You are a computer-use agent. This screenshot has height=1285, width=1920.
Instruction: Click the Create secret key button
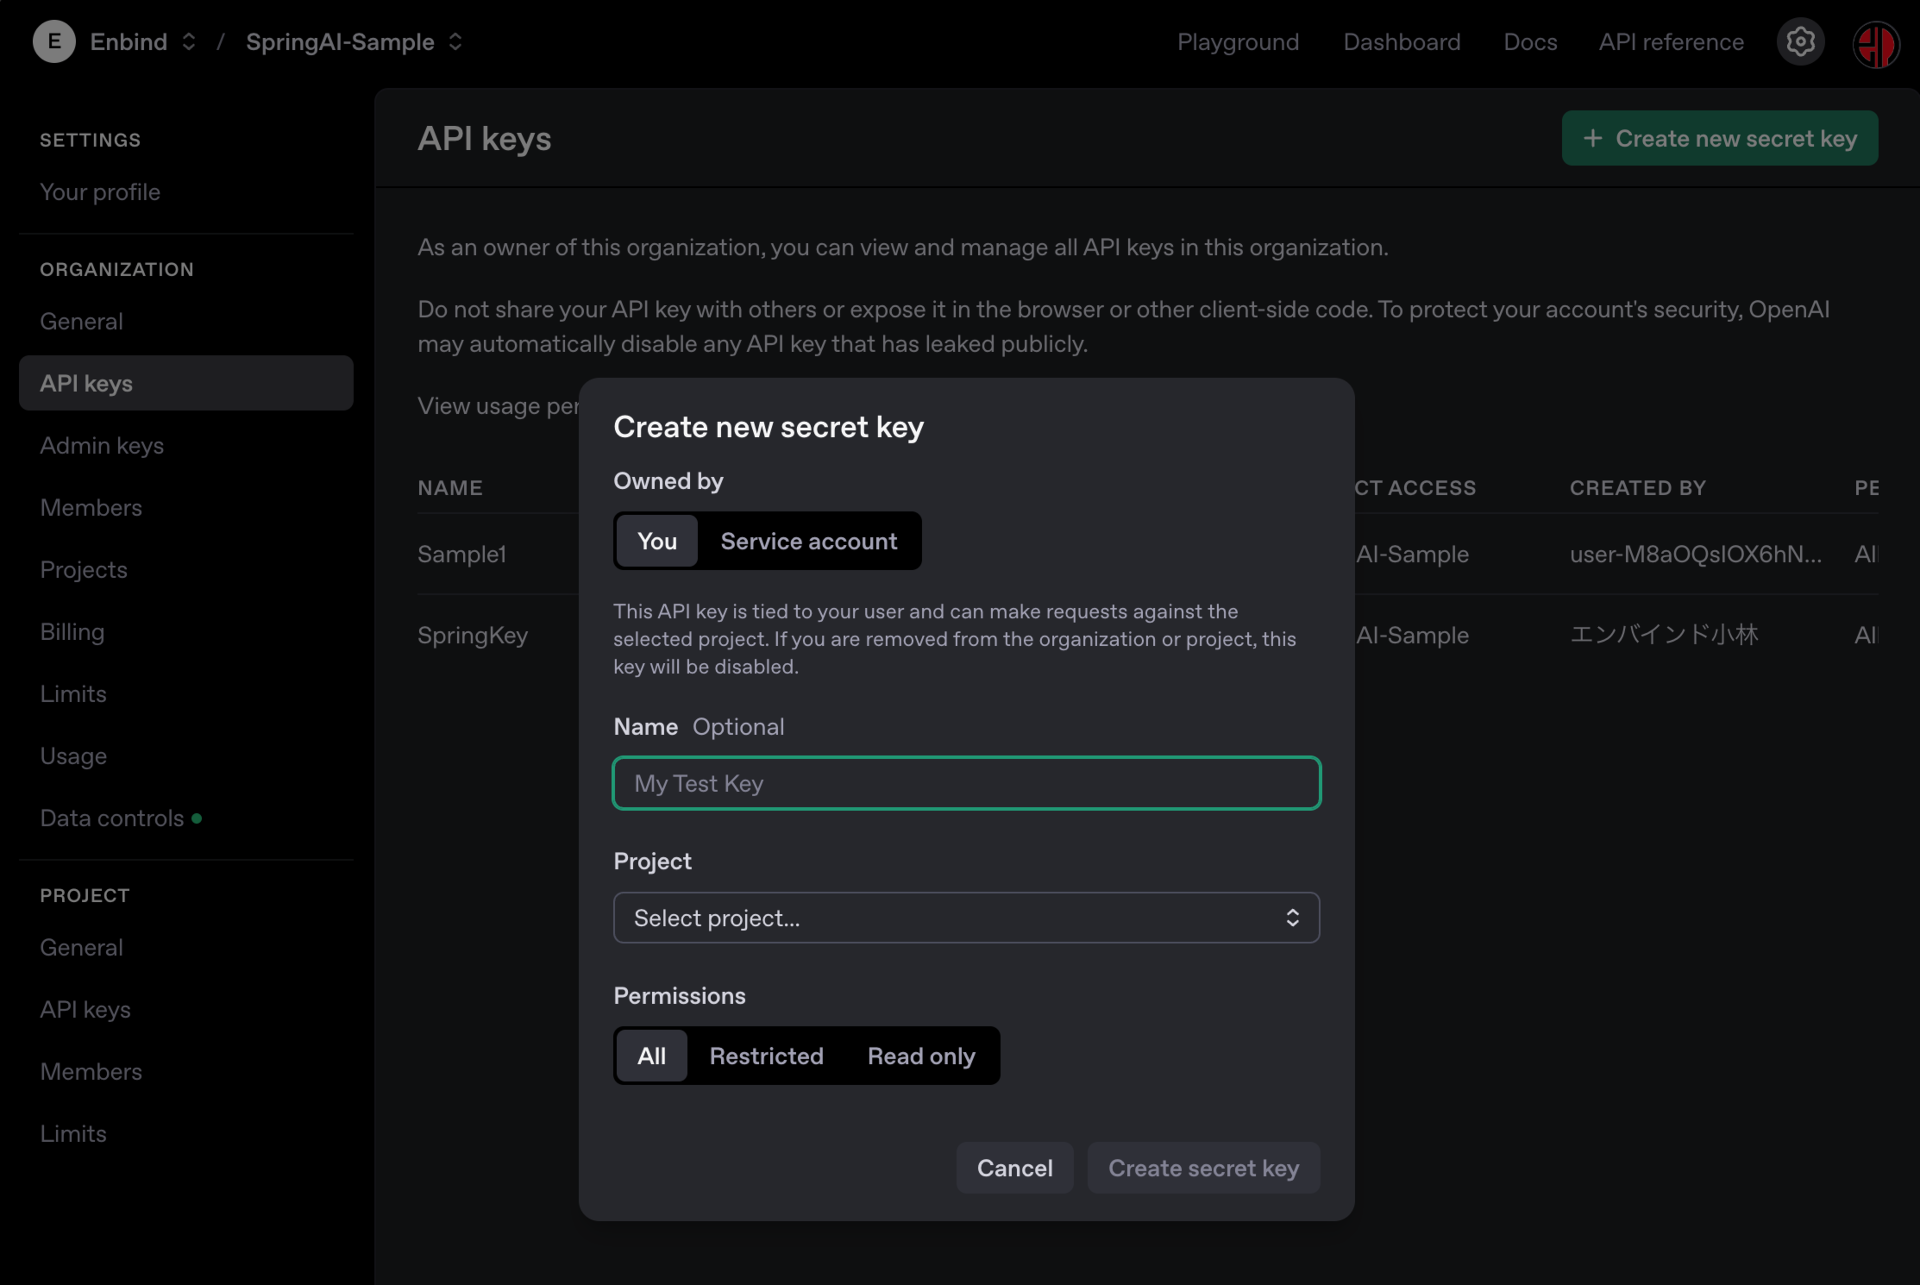coord(1203,1168)
